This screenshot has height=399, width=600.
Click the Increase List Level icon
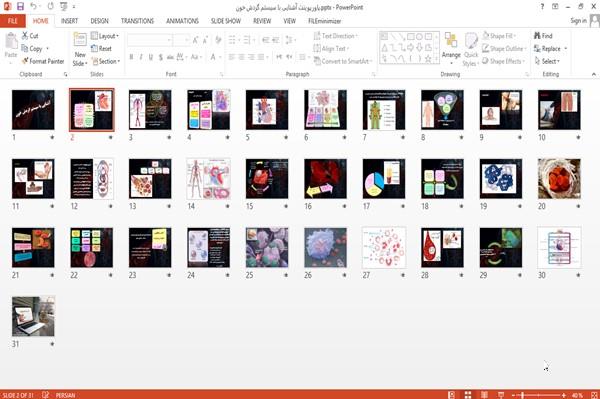276,40
